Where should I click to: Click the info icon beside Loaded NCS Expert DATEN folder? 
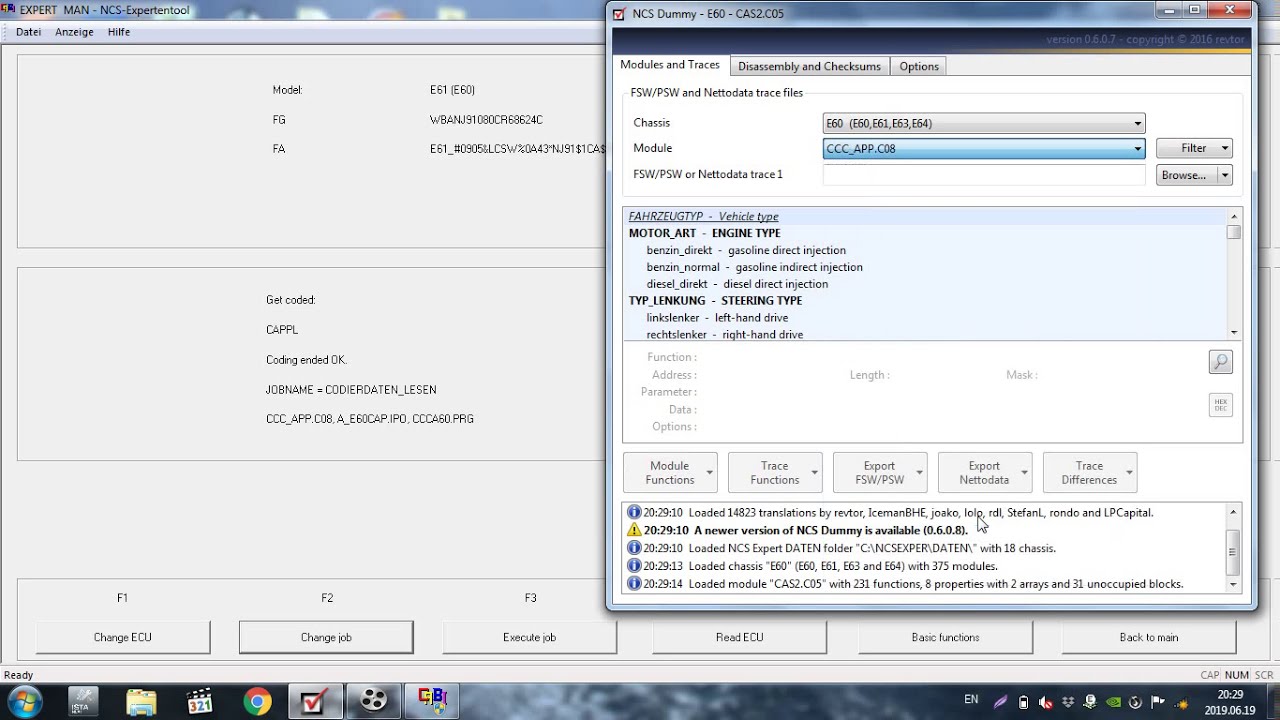pyautogui.click(x=634, y=548)
